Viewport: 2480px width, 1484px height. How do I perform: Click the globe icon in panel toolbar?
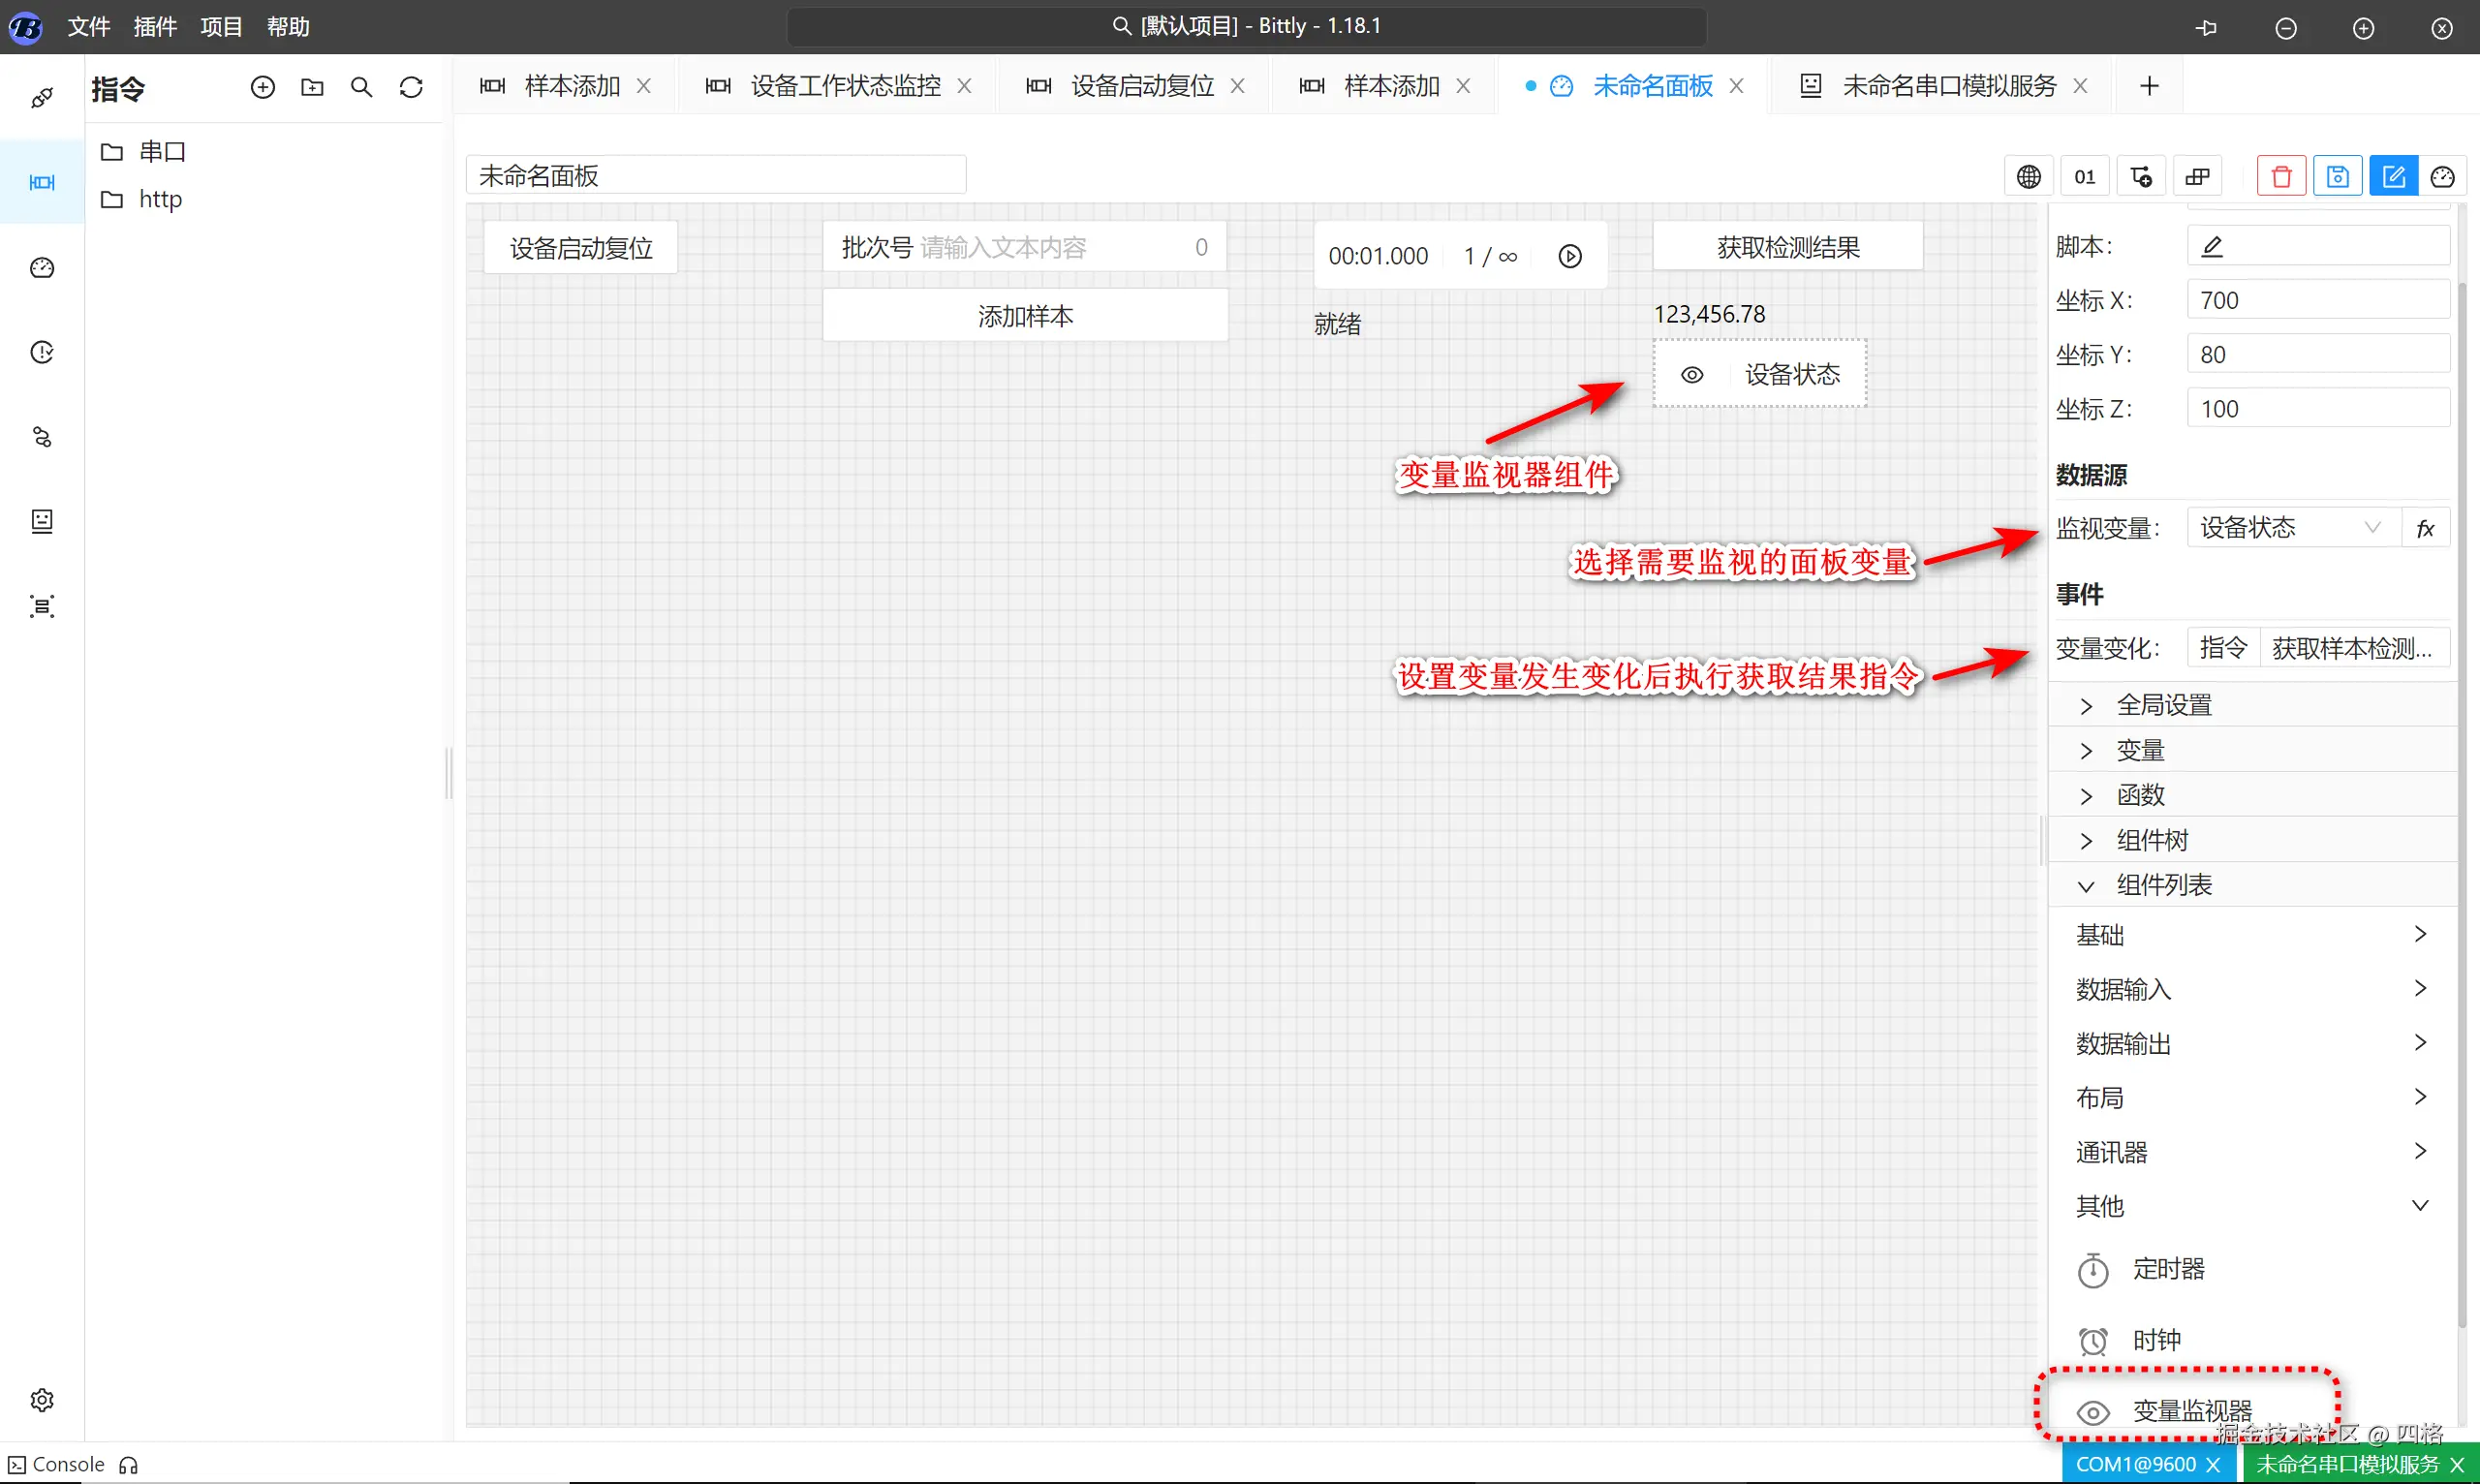(2028, 177)
